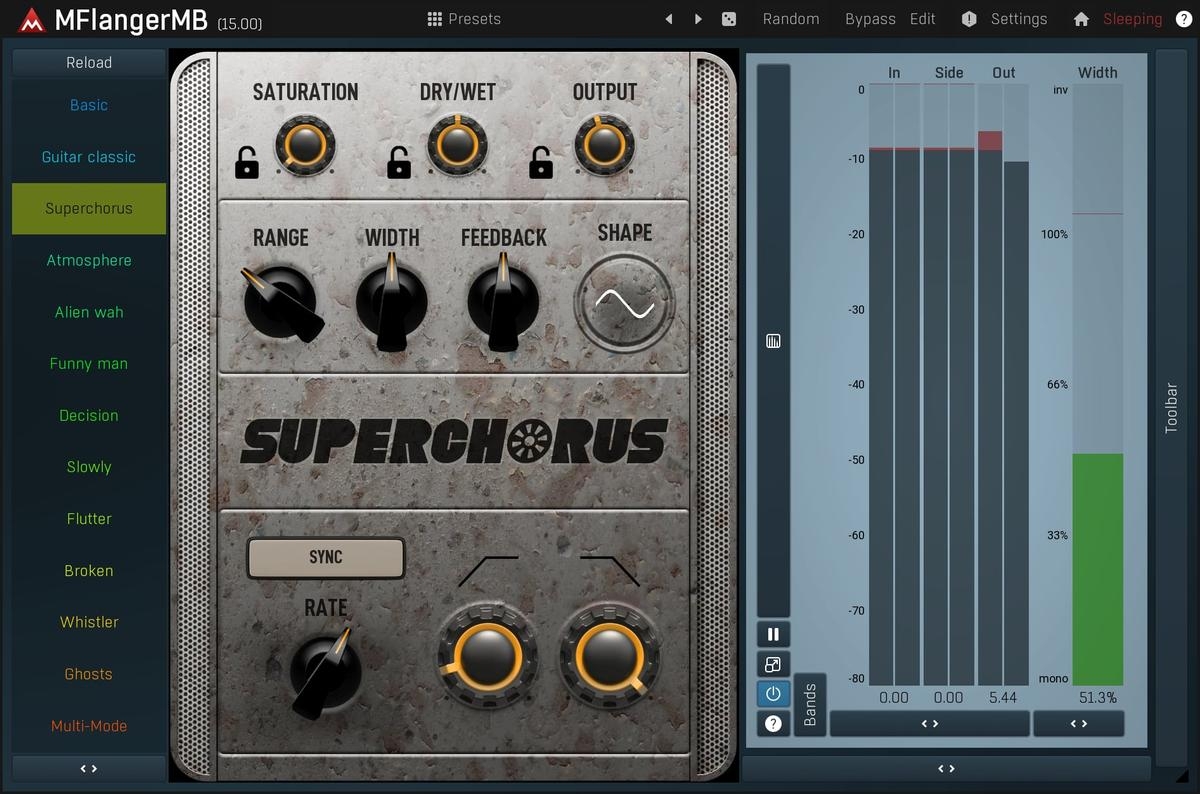Expand the Width meter arrows
This screenshot has height=794, width=1200.
coord(1078,723)
